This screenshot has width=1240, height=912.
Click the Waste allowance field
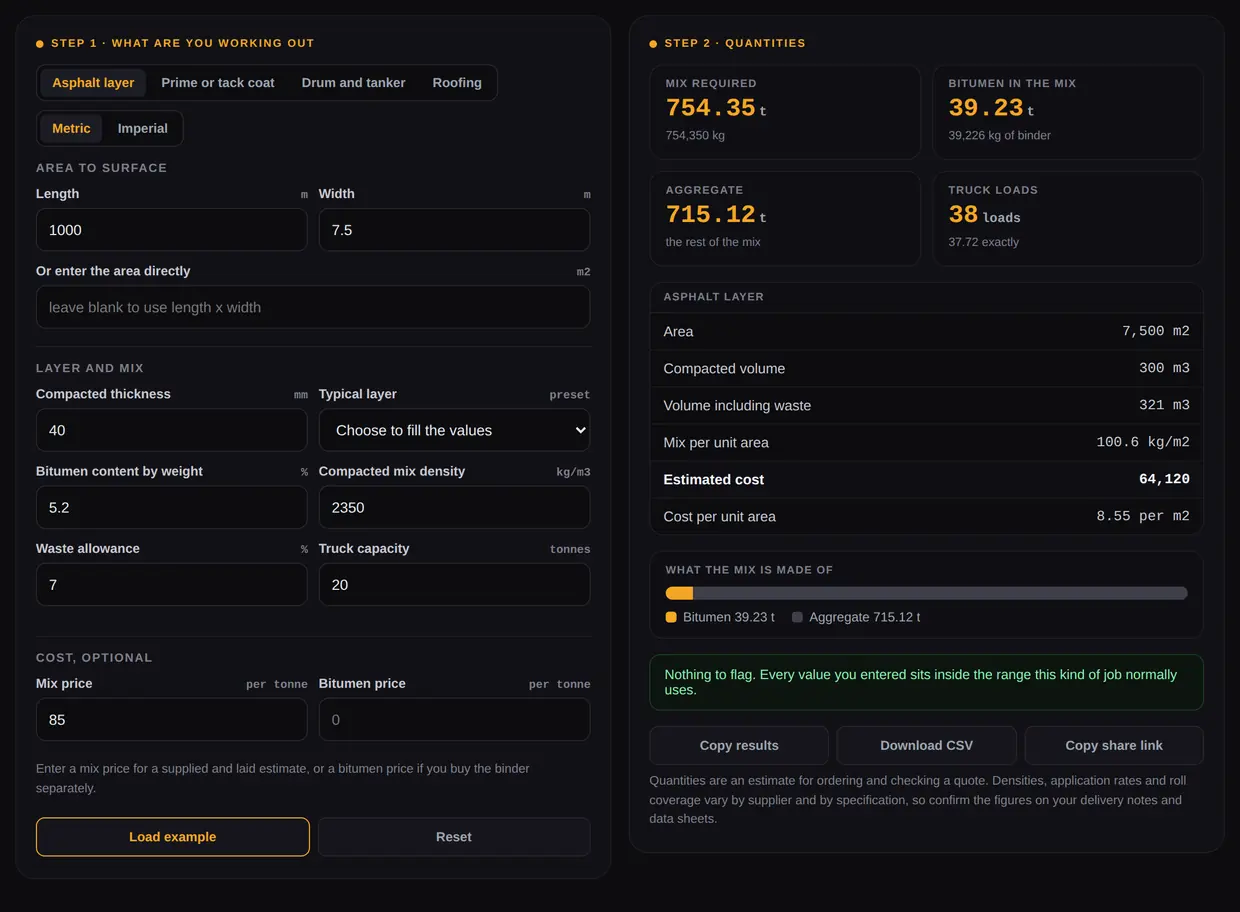click(x=172, y=584)
